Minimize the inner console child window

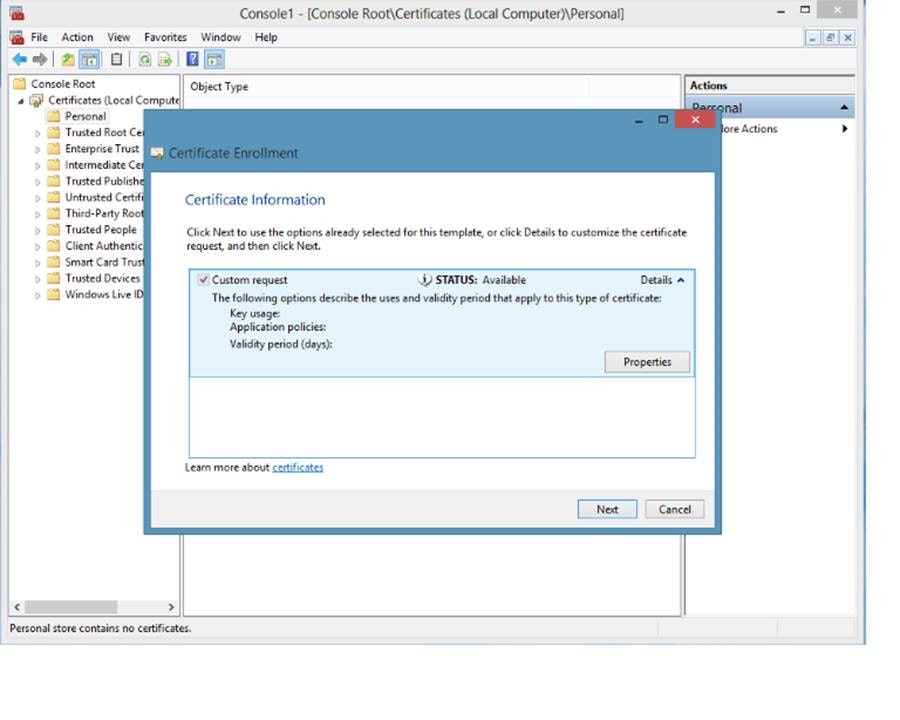(812, 38)
